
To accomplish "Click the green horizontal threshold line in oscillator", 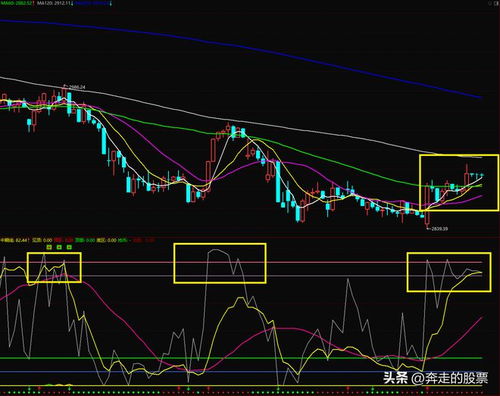I will tap(241, 358).
